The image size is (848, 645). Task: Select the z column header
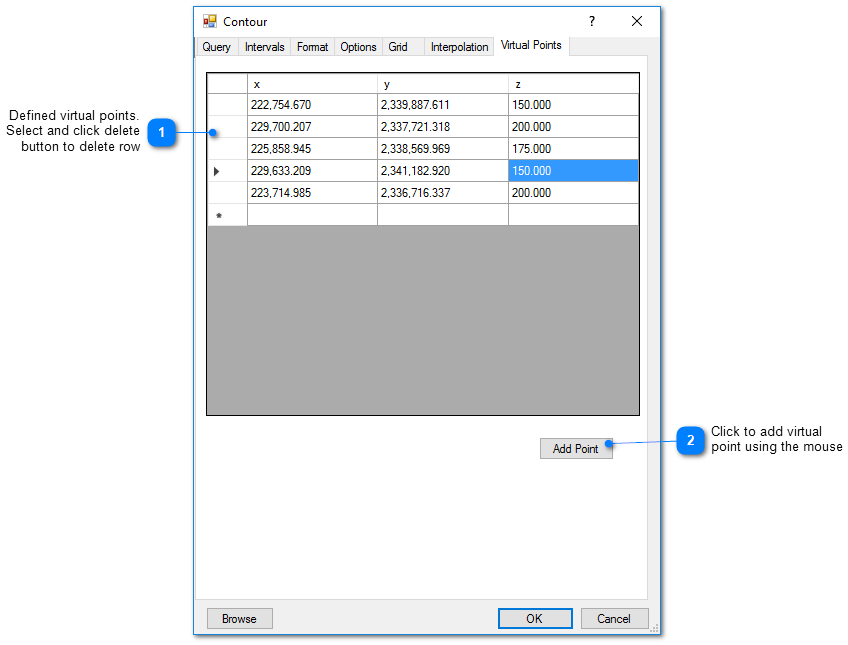click(x=573, y=83)
